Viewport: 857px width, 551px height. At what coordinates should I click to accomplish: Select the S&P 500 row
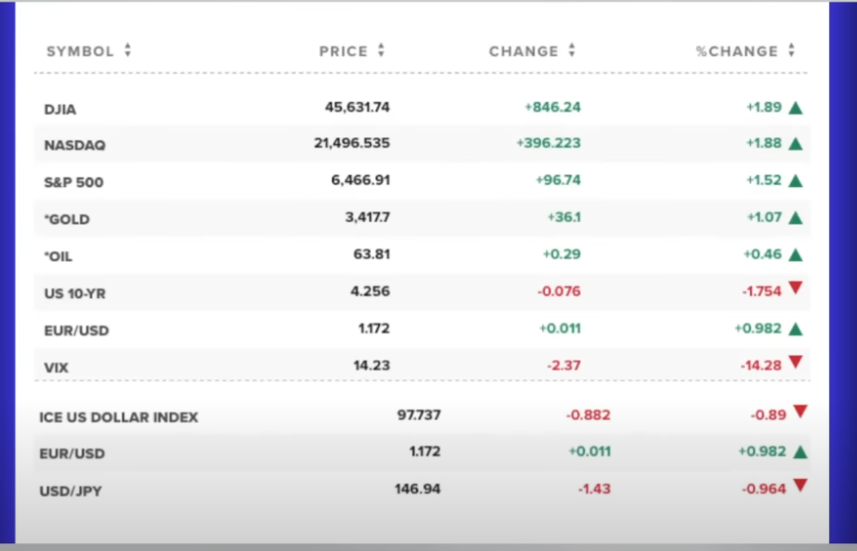(x=422, y=181)
